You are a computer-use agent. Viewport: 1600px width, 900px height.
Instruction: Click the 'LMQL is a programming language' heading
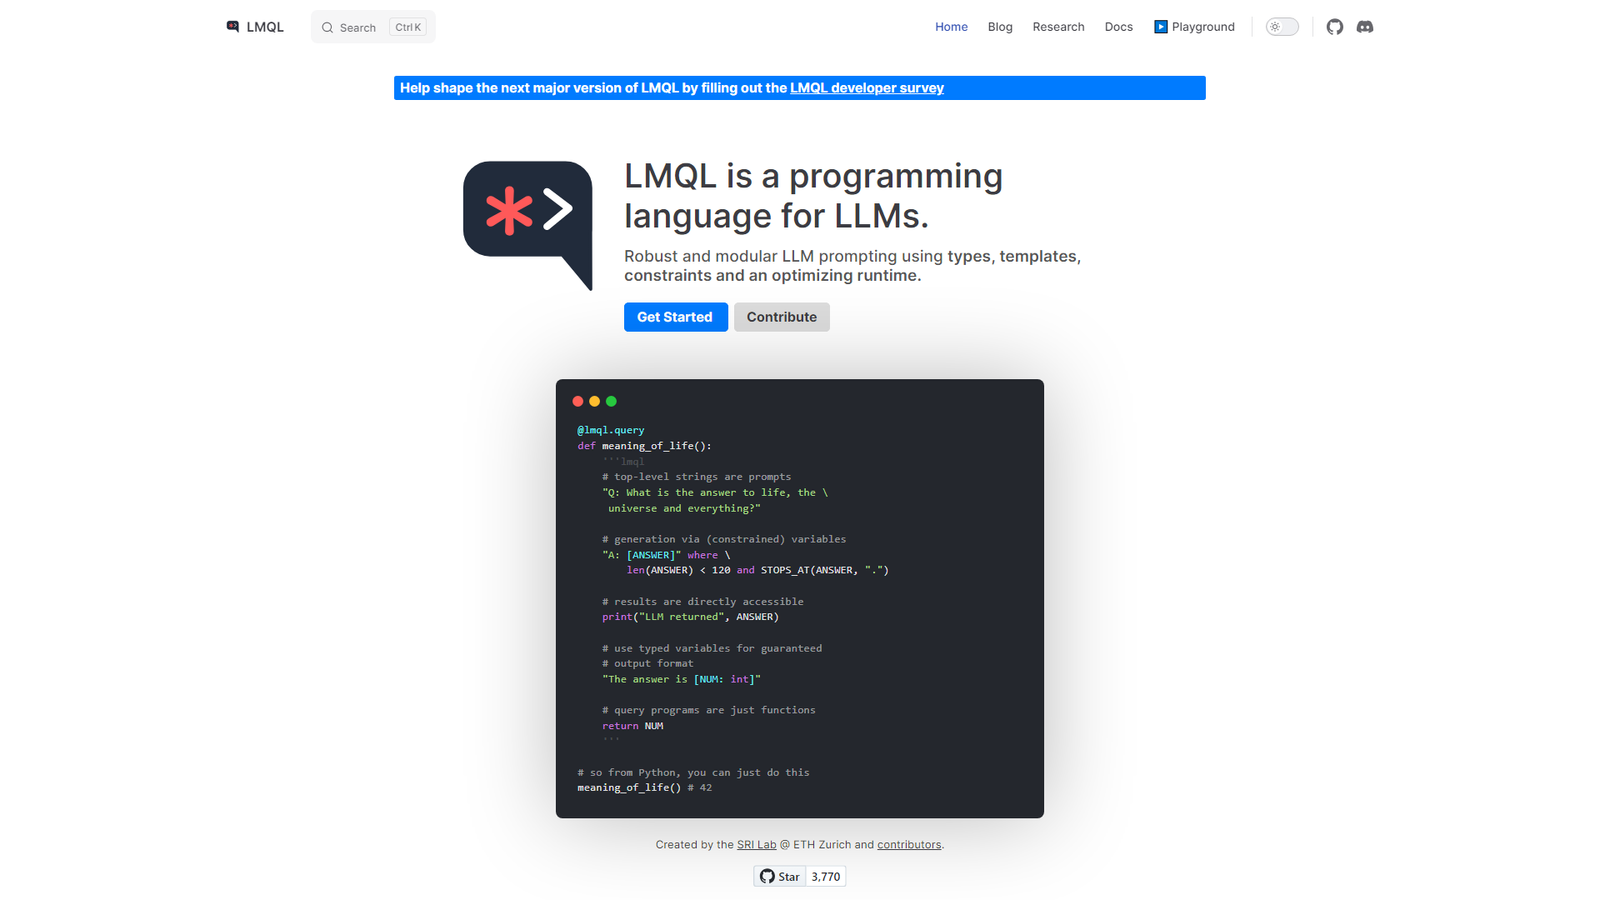tap(814, 196)
